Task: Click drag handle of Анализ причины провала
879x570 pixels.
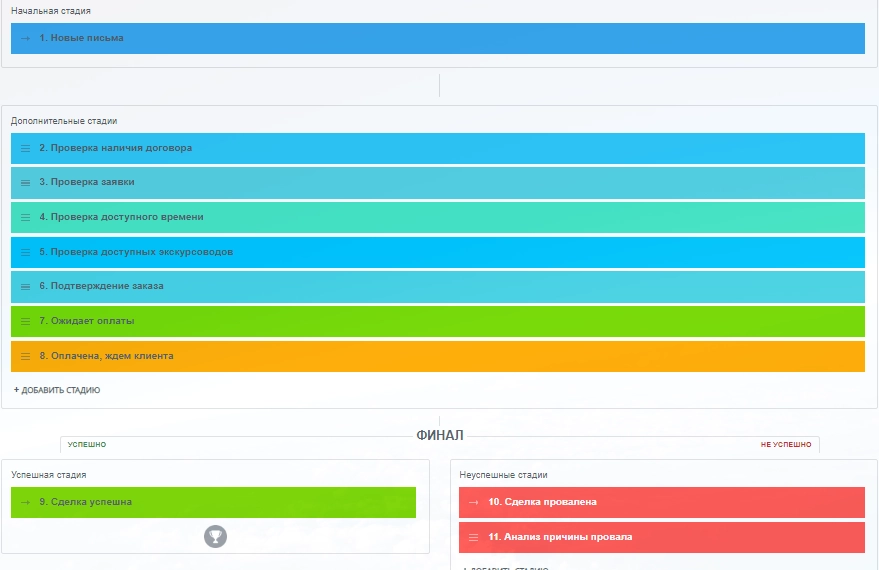Action: point(474,537)
